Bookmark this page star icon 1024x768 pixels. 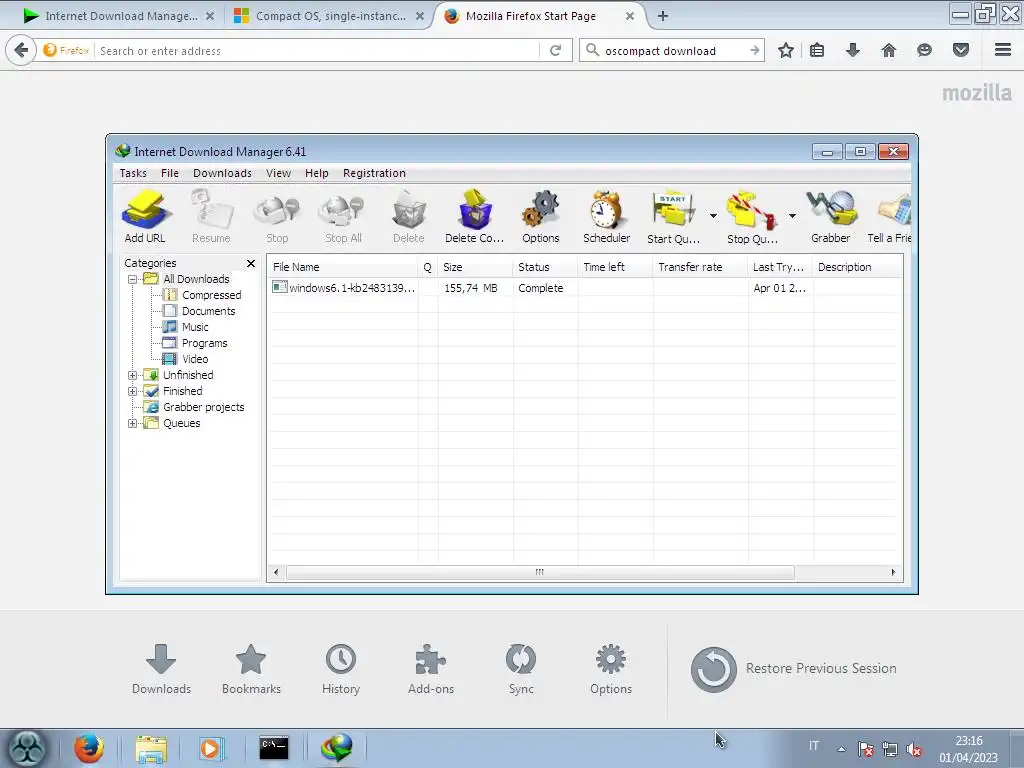(786, 50)
